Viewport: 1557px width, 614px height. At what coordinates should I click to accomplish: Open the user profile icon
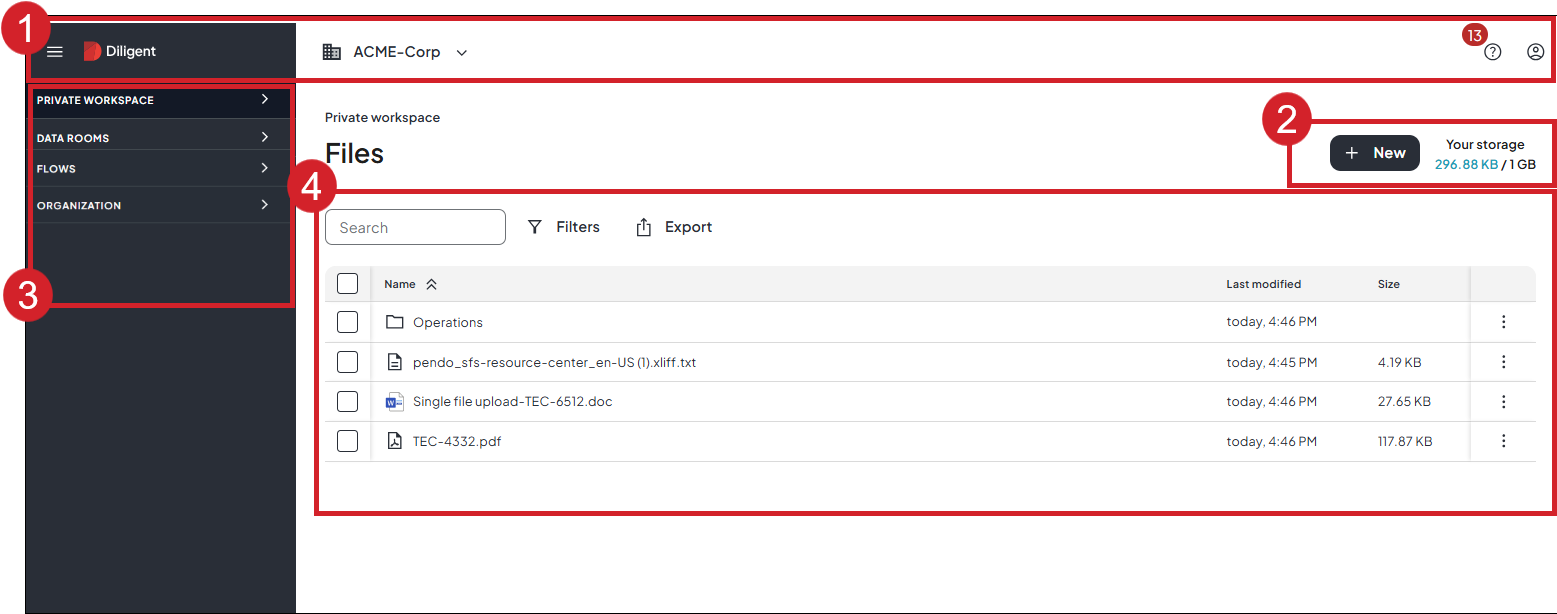pyautogui.click(x=1535, y=52)
